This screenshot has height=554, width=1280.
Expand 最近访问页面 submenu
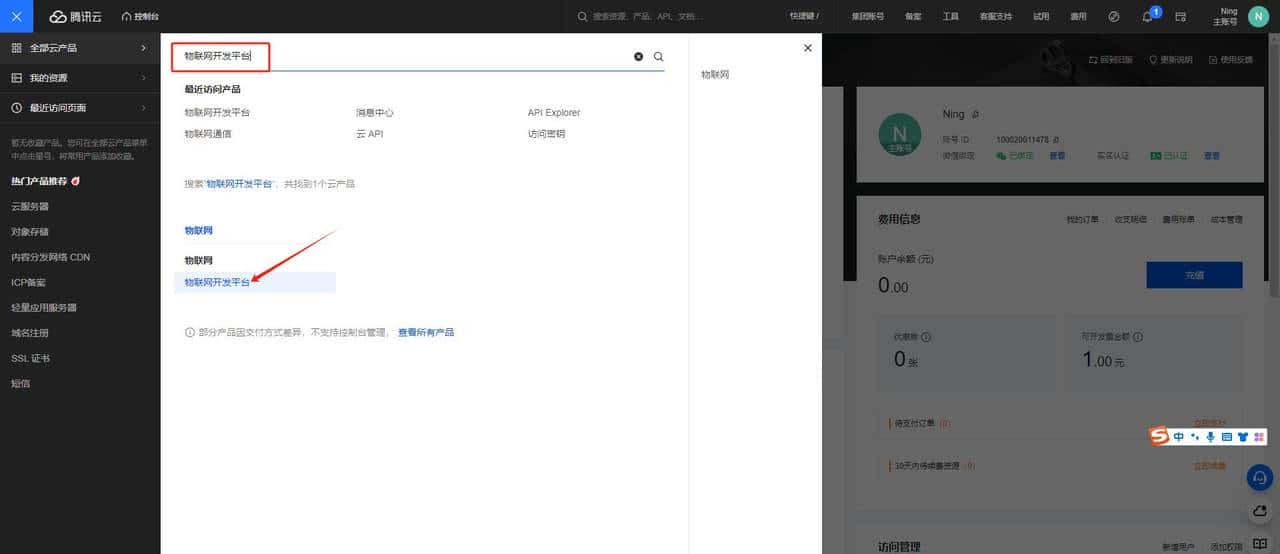[x=78, y=108]
